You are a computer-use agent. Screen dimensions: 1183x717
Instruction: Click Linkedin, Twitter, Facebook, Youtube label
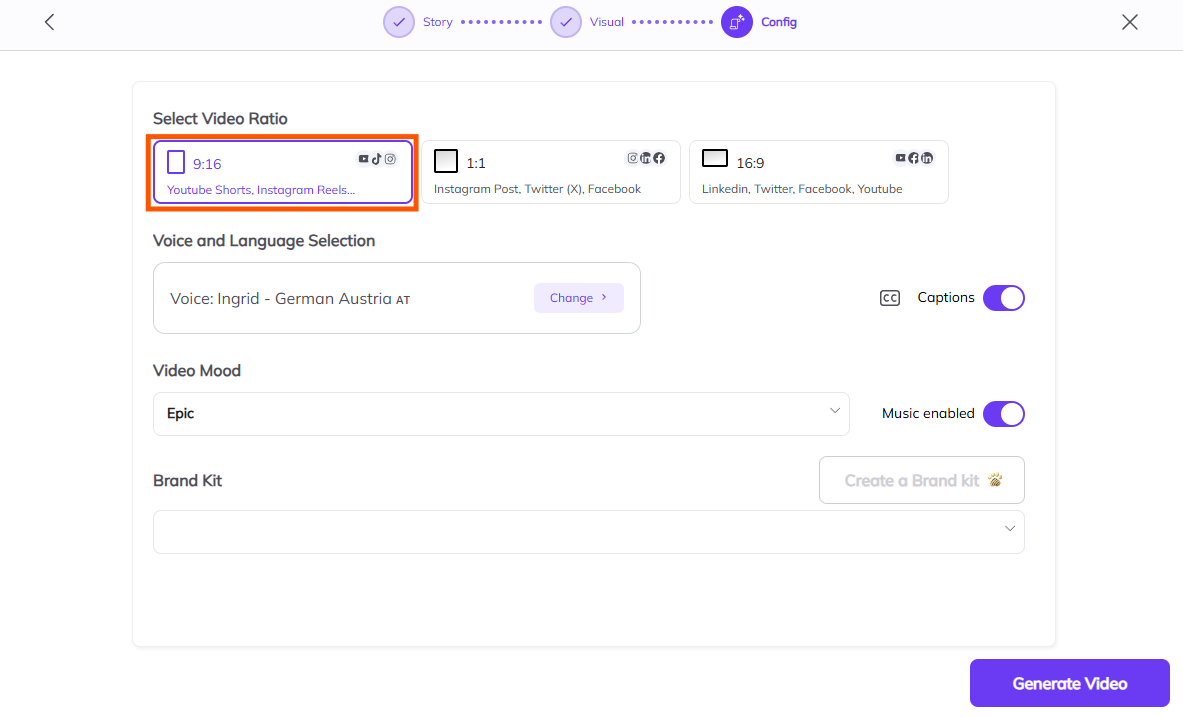pyautogui.click(x=802, y=189)
